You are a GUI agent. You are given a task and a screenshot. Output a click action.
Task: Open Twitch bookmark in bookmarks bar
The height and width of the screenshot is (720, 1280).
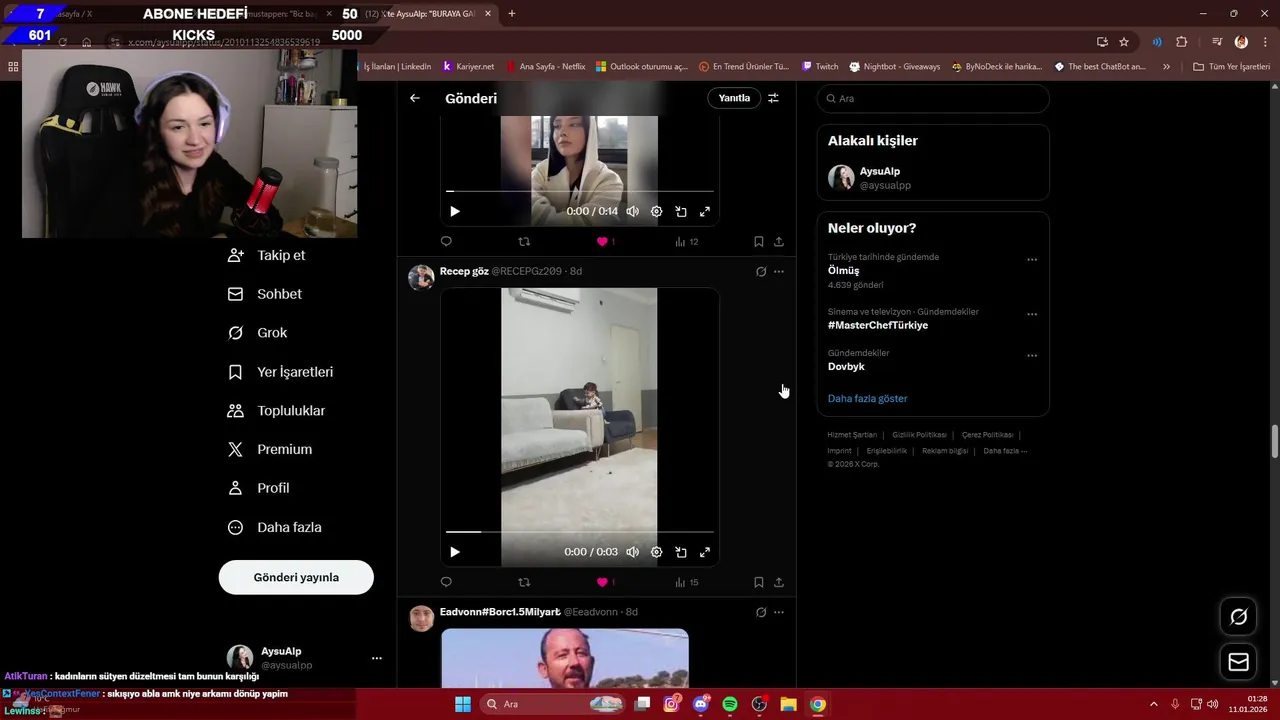click(x=820, y=67)
